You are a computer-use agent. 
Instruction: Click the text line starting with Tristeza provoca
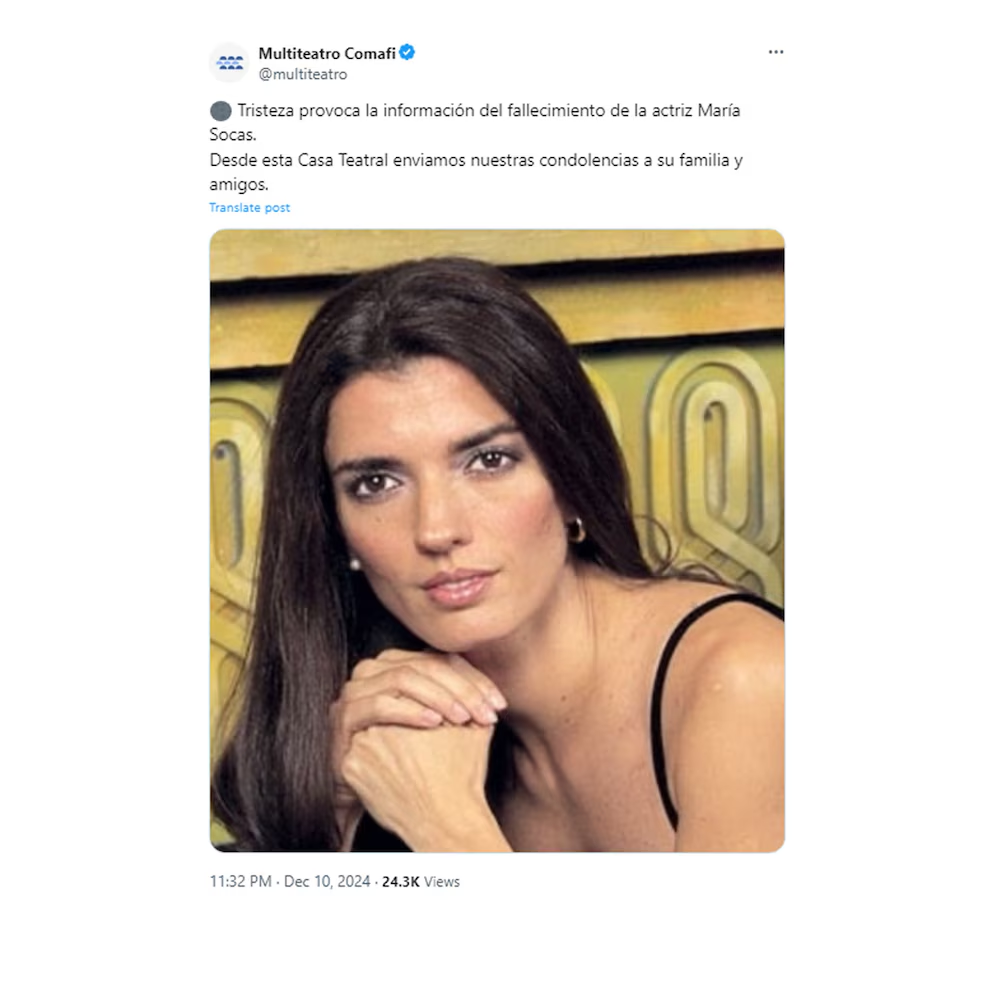[488, 111]
